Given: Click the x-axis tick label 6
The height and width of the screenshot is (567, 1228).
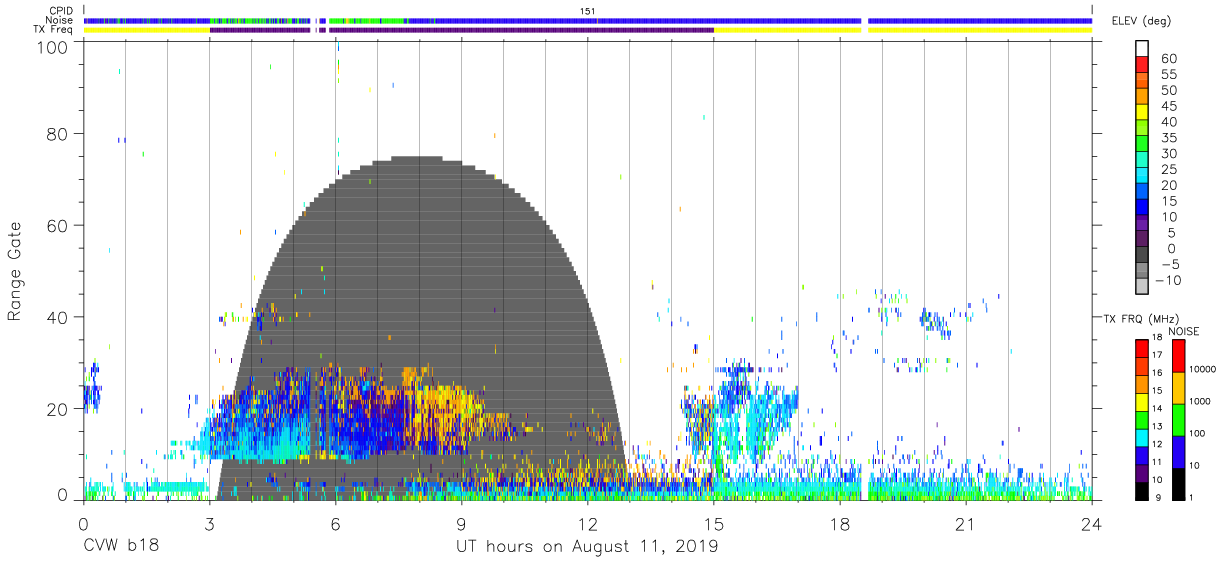Looking at the screenshot, I should [335, 524].
